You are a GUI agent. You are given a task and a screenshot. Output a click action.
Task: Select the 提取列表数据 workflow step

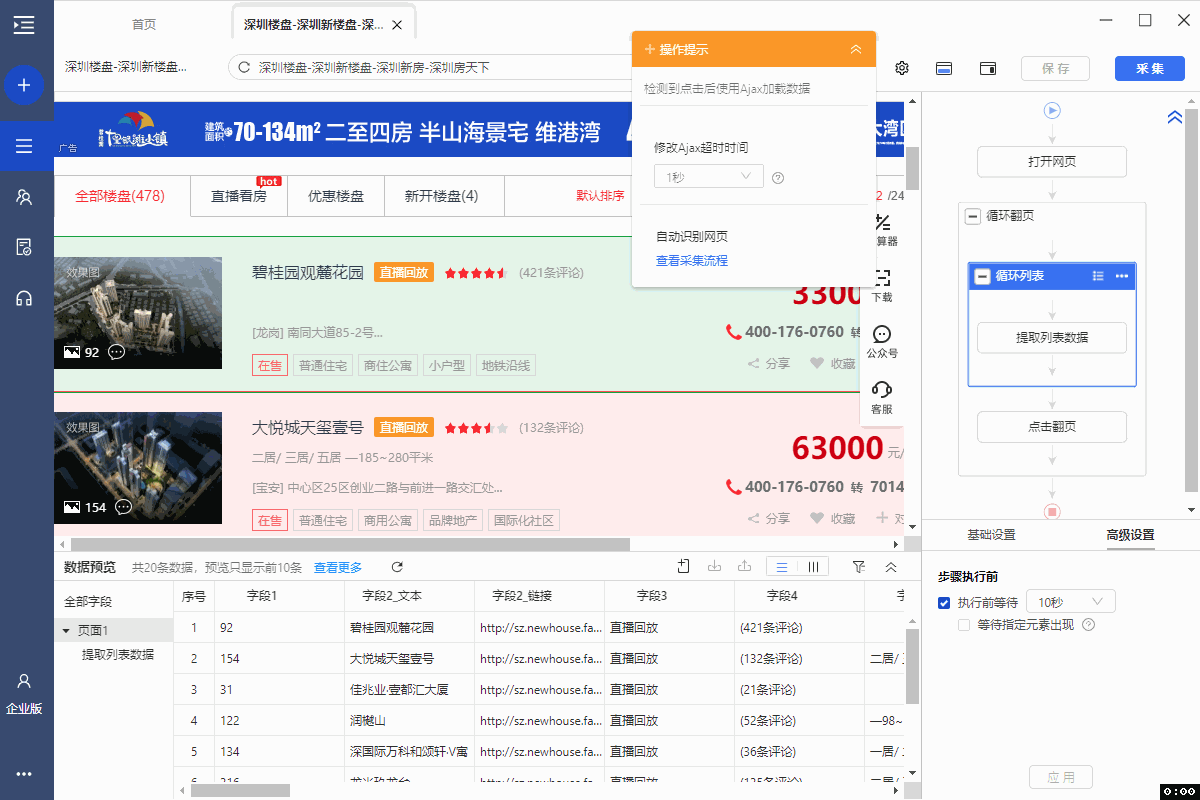click(x=1052, y=338)
